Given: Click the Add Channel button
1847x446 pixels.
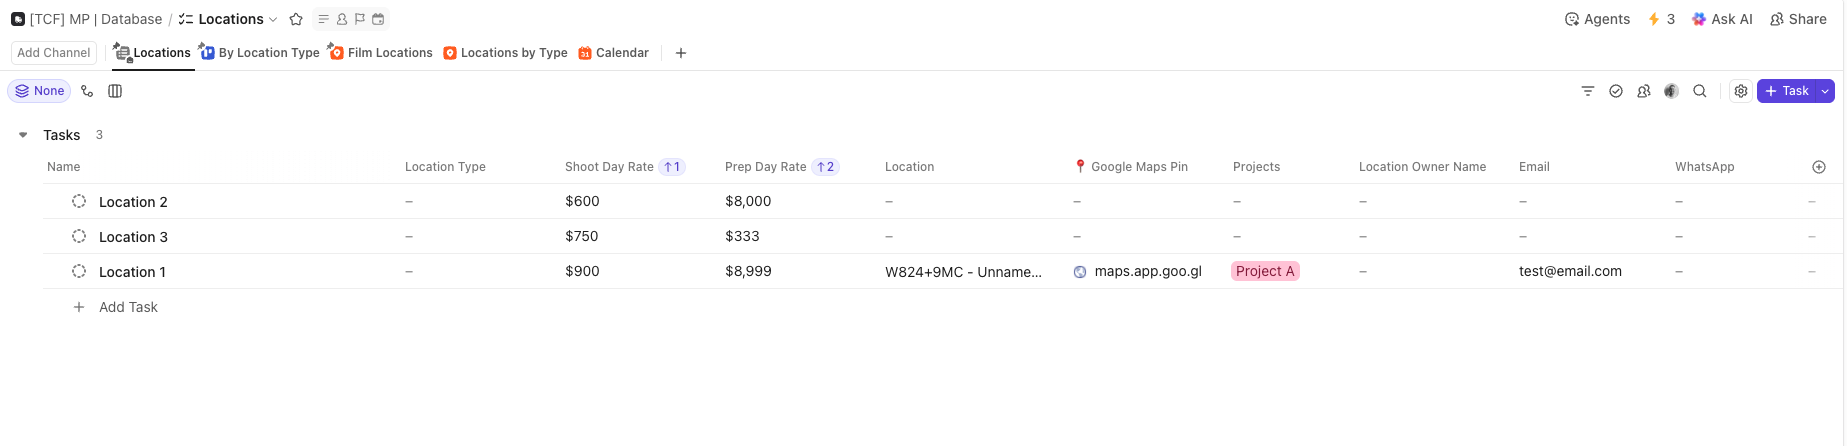Looking at the screenshot, I should (54, 53).
